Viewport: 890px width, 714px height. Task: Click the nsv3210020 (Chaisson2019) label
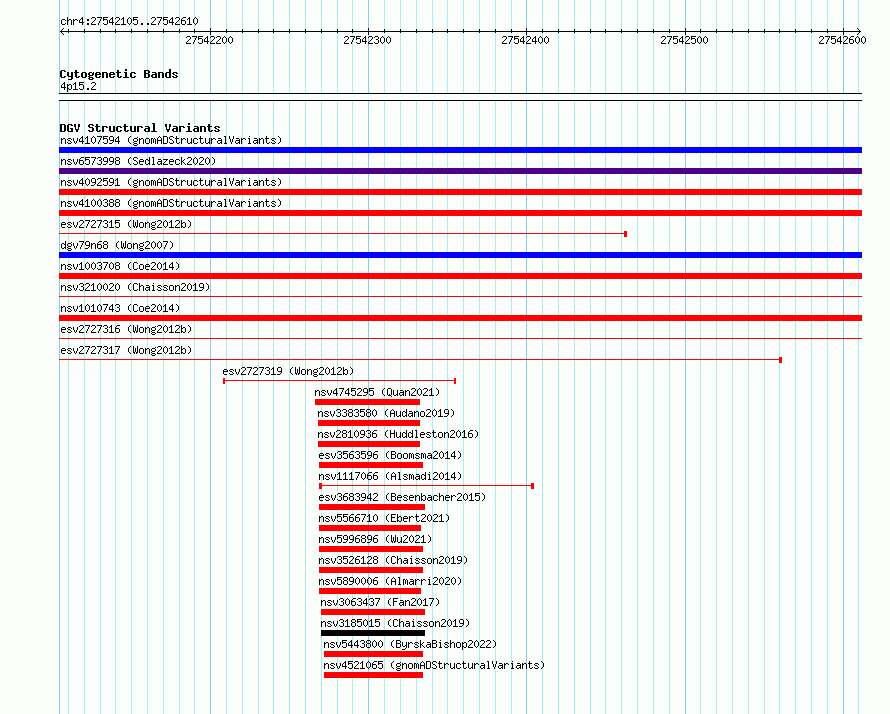click(135, 287)
